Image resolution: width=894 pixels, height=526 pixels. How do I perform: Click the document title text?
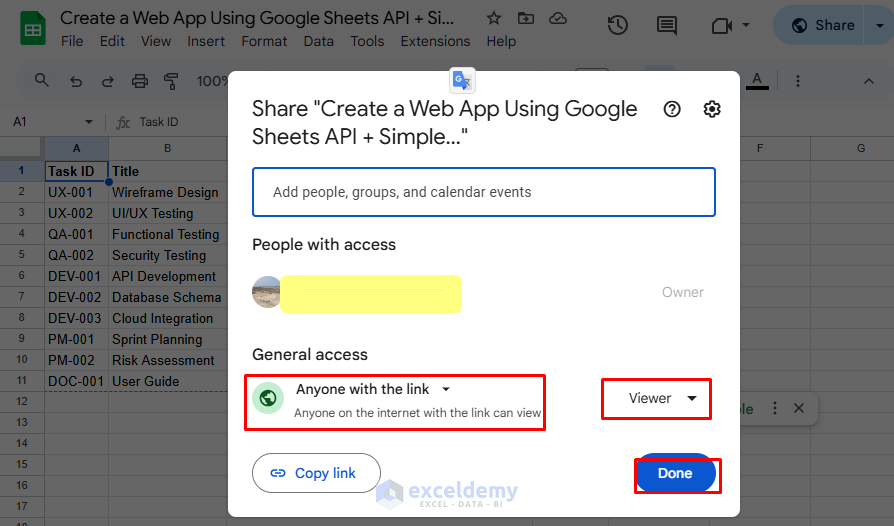(x=257, y=18)
